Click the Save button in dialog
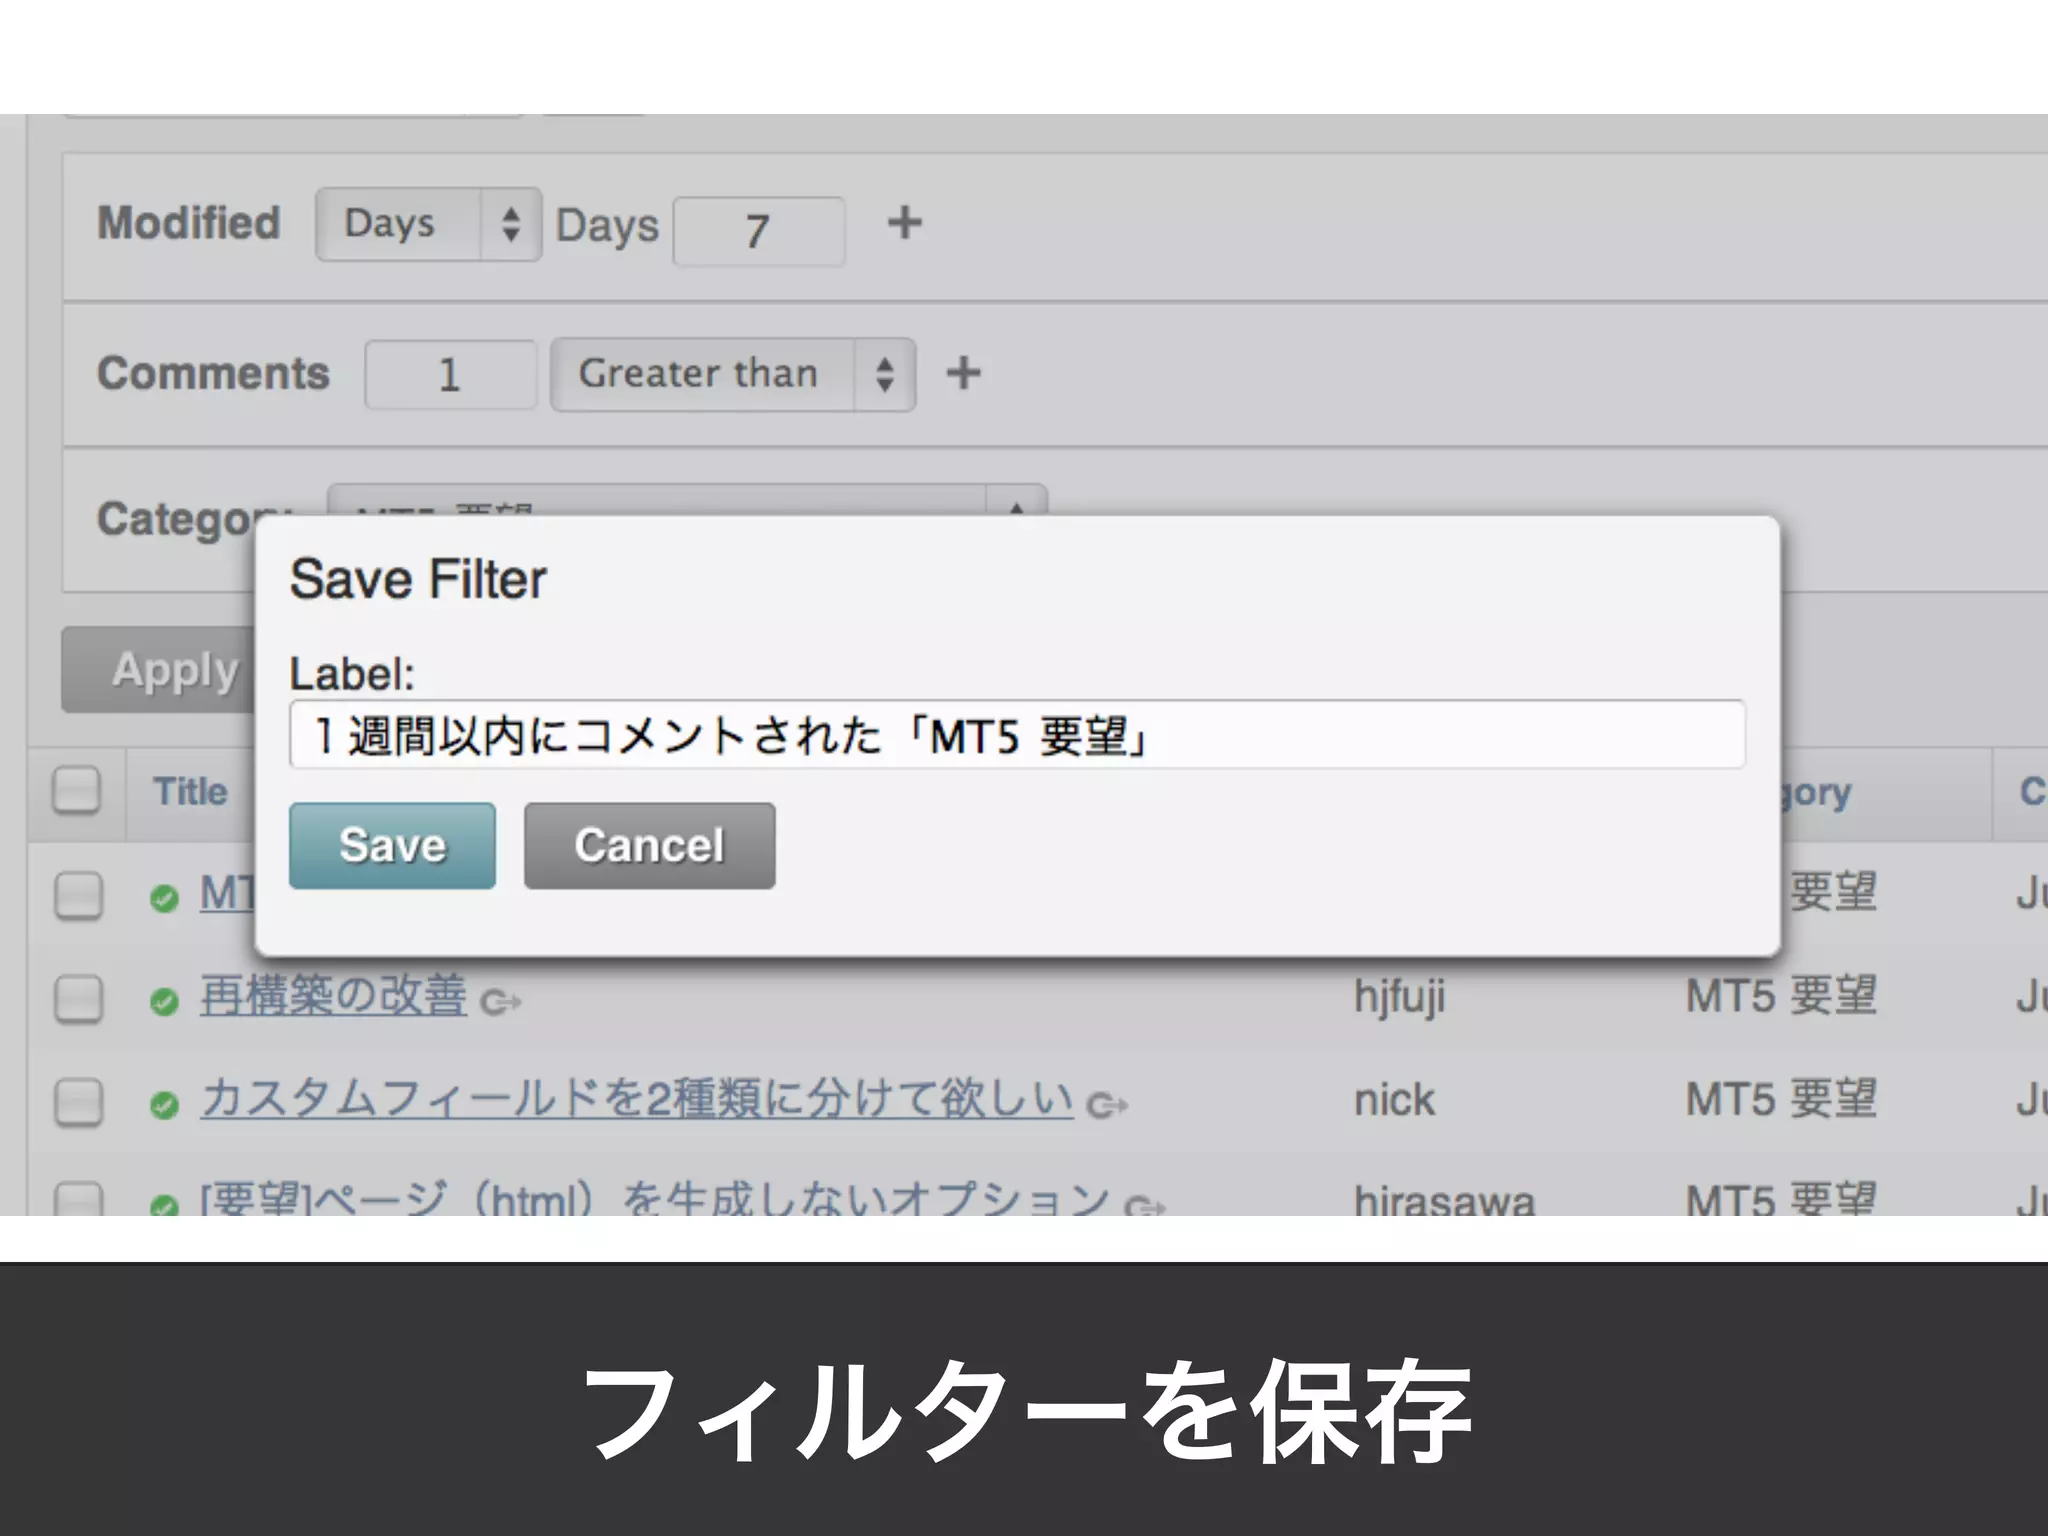The image size is (2048, 1536). [392, 846]
